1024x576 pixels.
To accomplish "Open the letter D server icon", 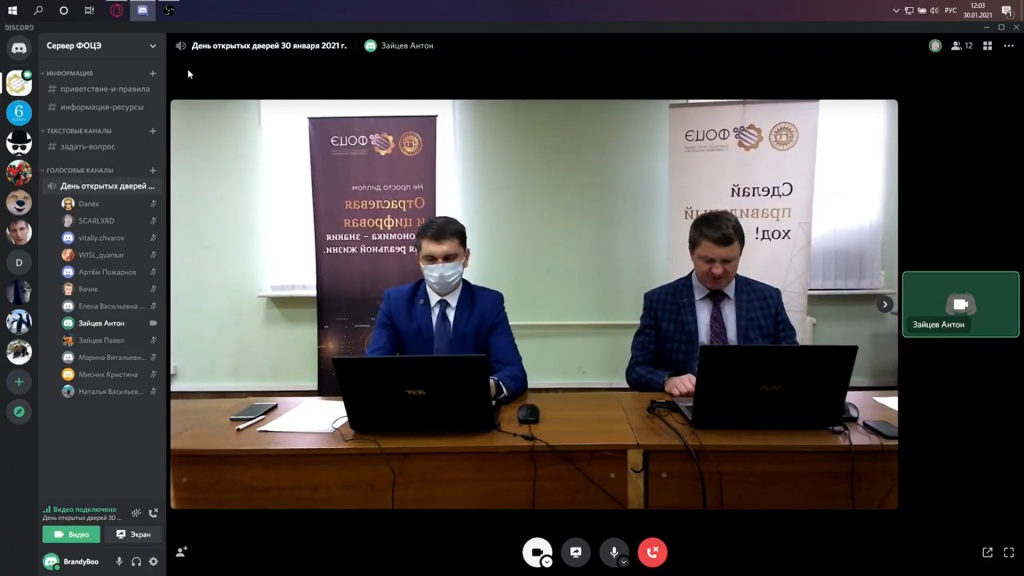I will (19, 263).
